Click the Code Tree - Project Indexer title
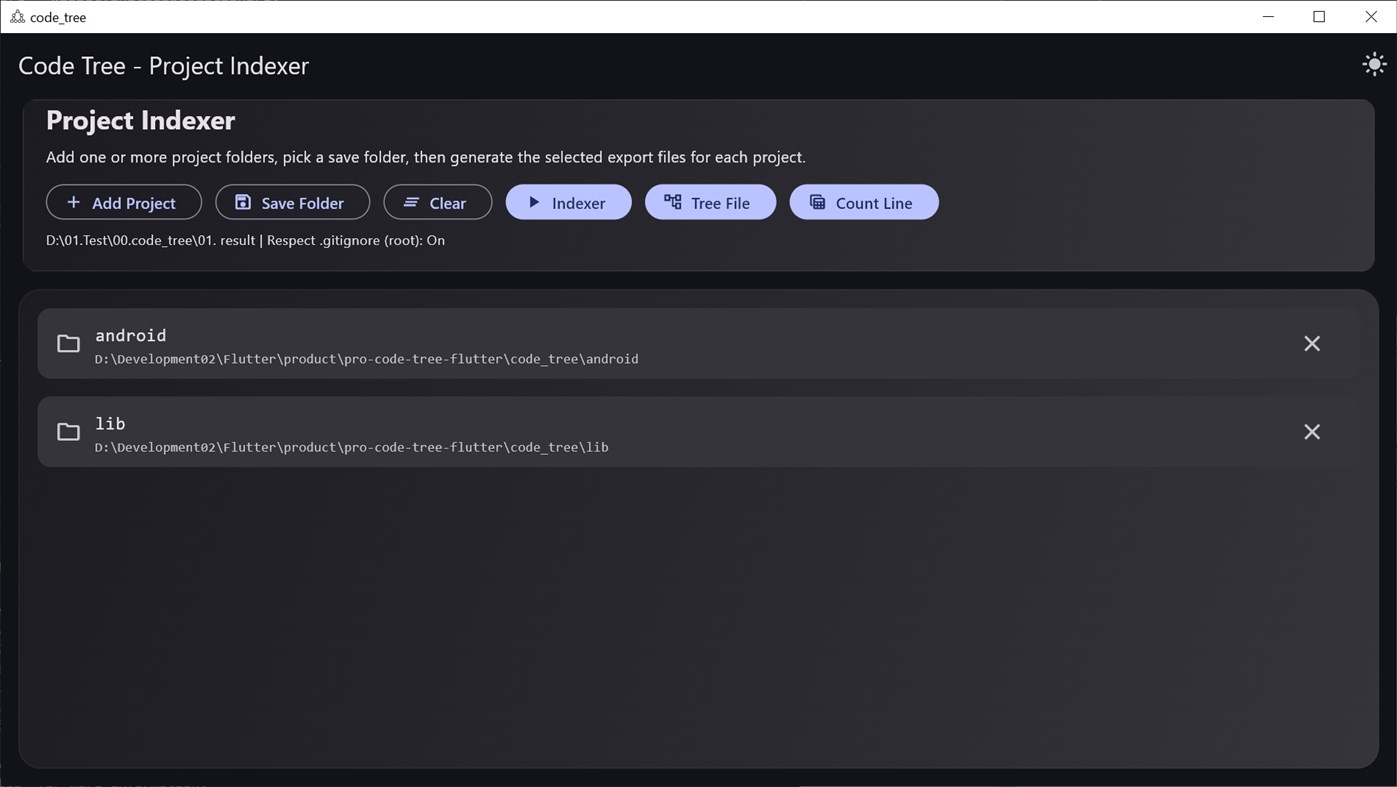 pyautogui.click(x=164, y=66)
